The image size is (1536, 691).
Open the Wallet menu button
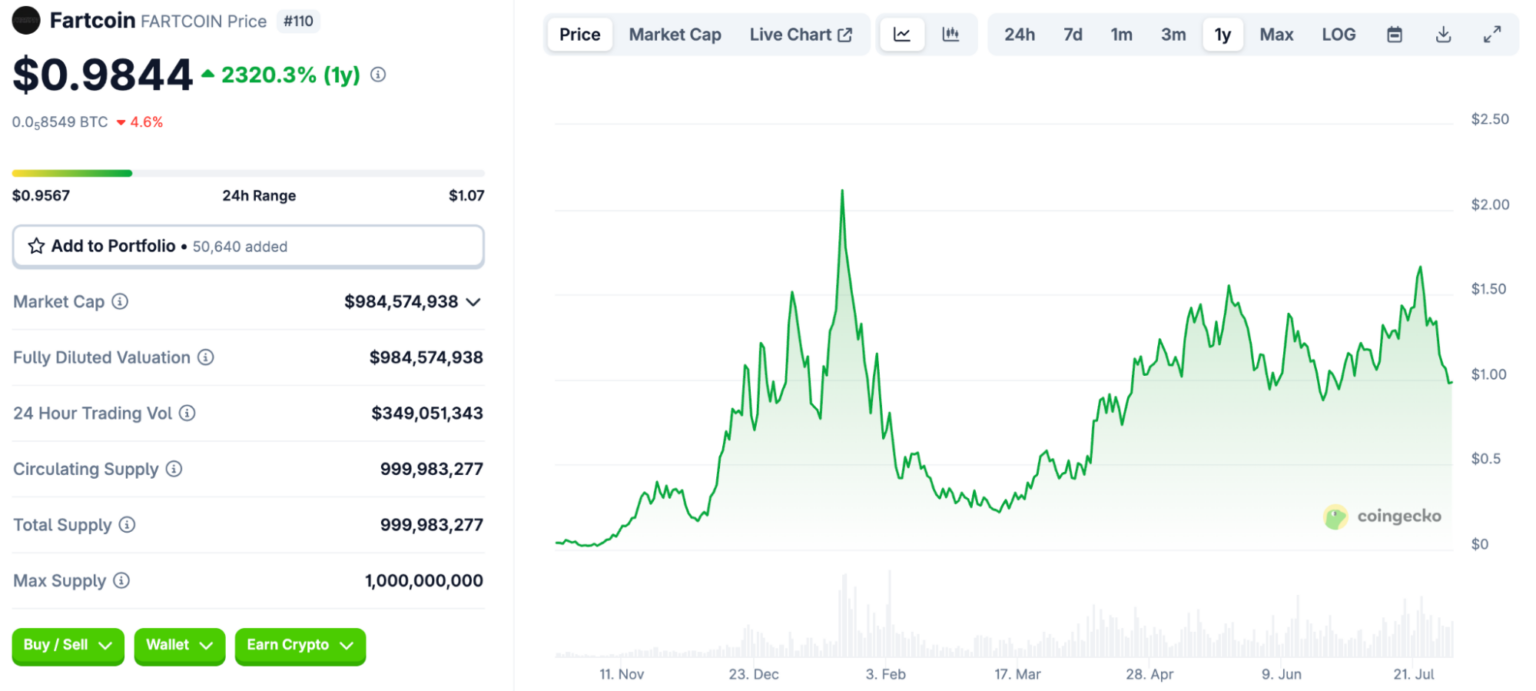pyautogui.click(x=179, y=646)
